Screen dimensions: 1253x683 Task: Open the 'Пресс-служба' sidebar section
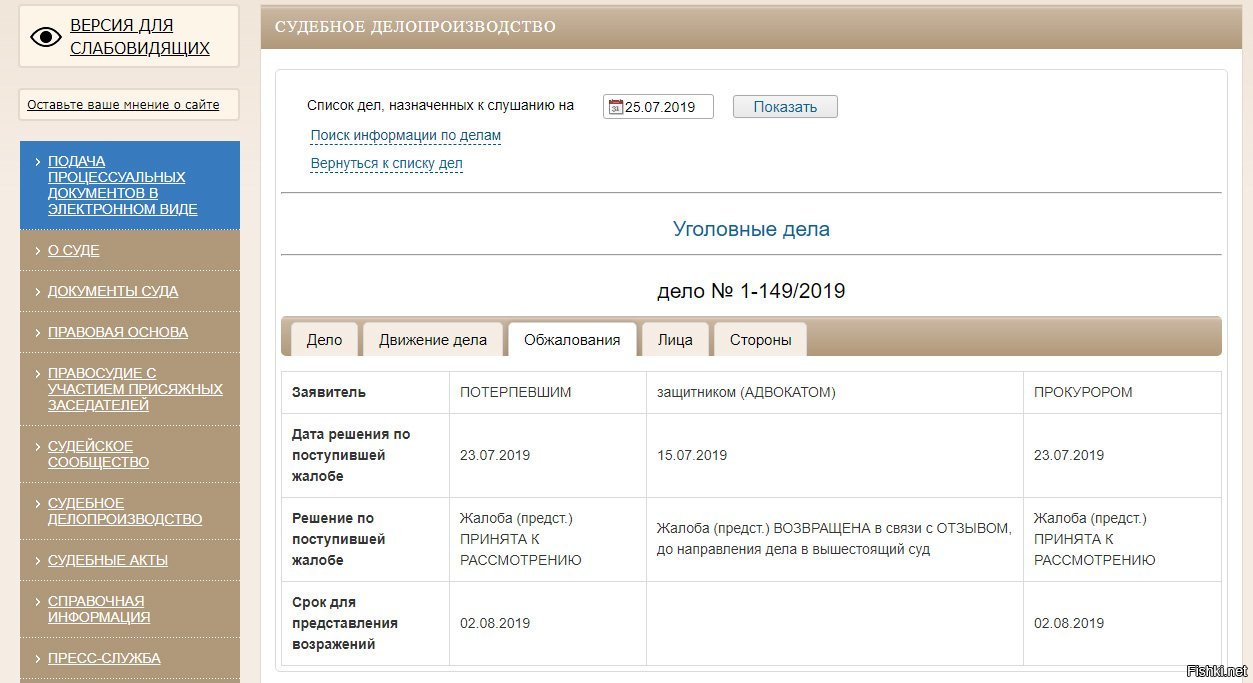point(104,658)
